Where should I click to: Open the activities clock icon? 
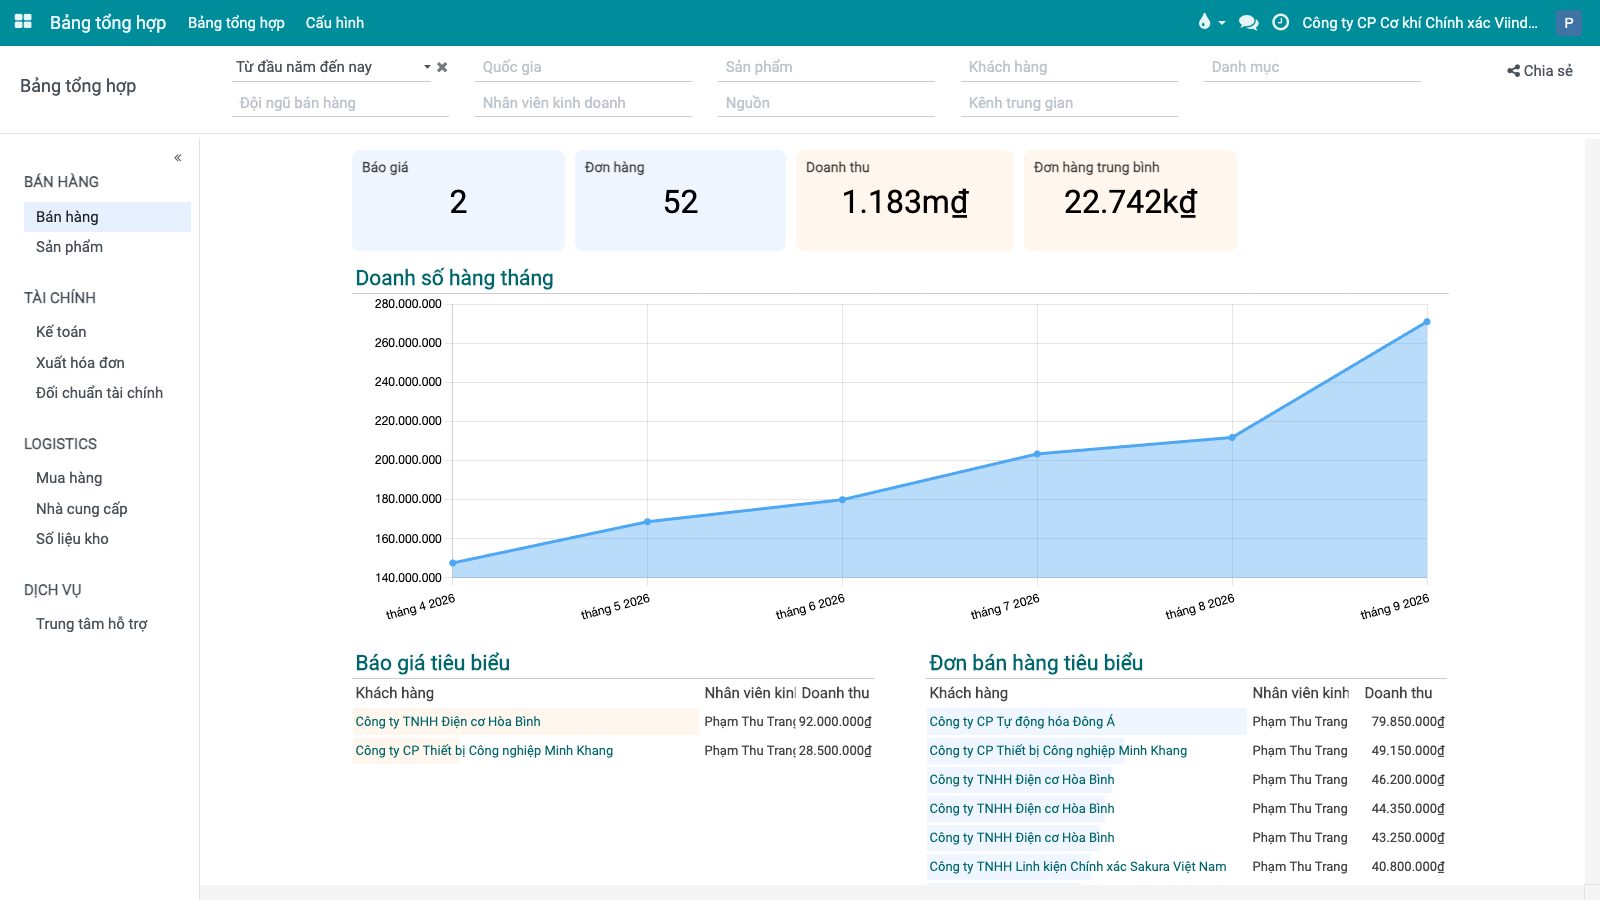1280,22
